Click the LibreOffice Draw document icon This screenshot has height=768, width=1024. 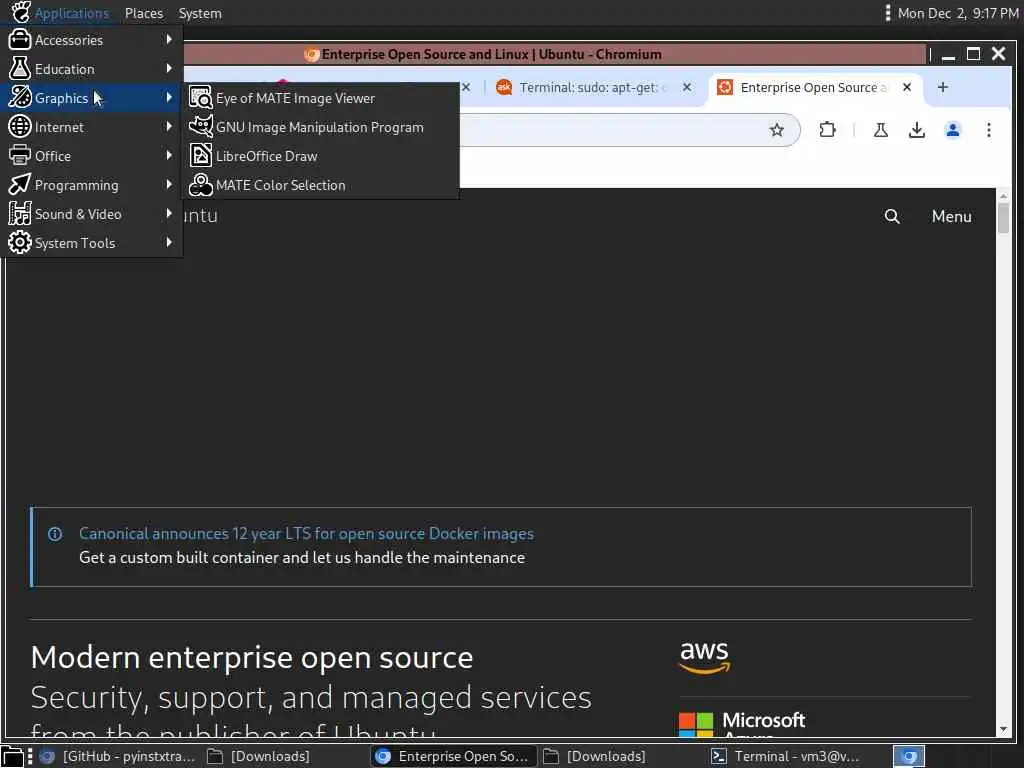(200, 155)
